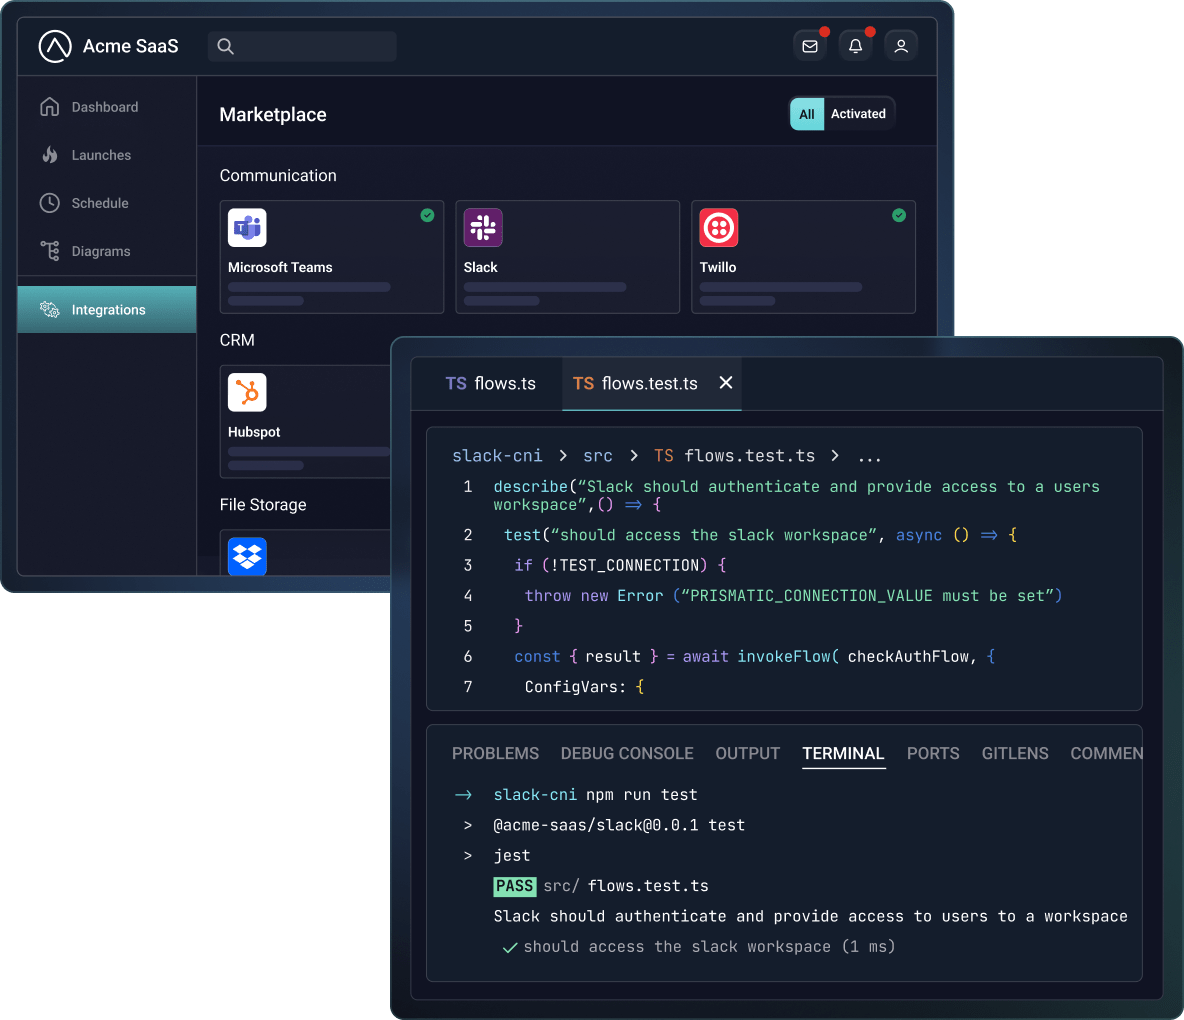Click line number 4 in editor

click(x=467, y=596)
